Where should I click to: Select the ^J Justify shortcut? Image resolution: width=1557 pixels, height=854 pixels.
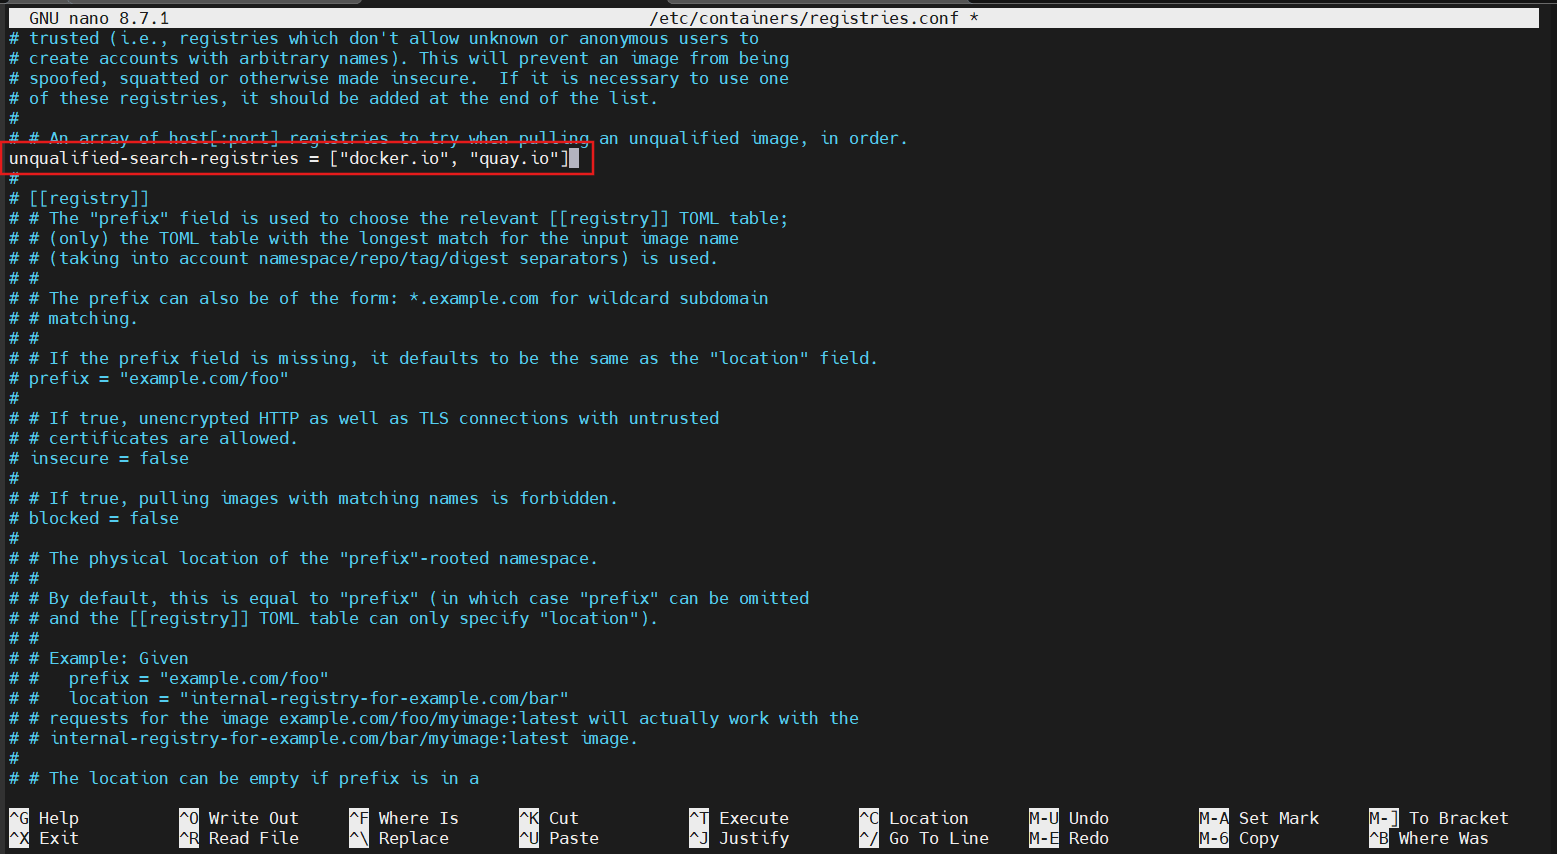[739, 838]
